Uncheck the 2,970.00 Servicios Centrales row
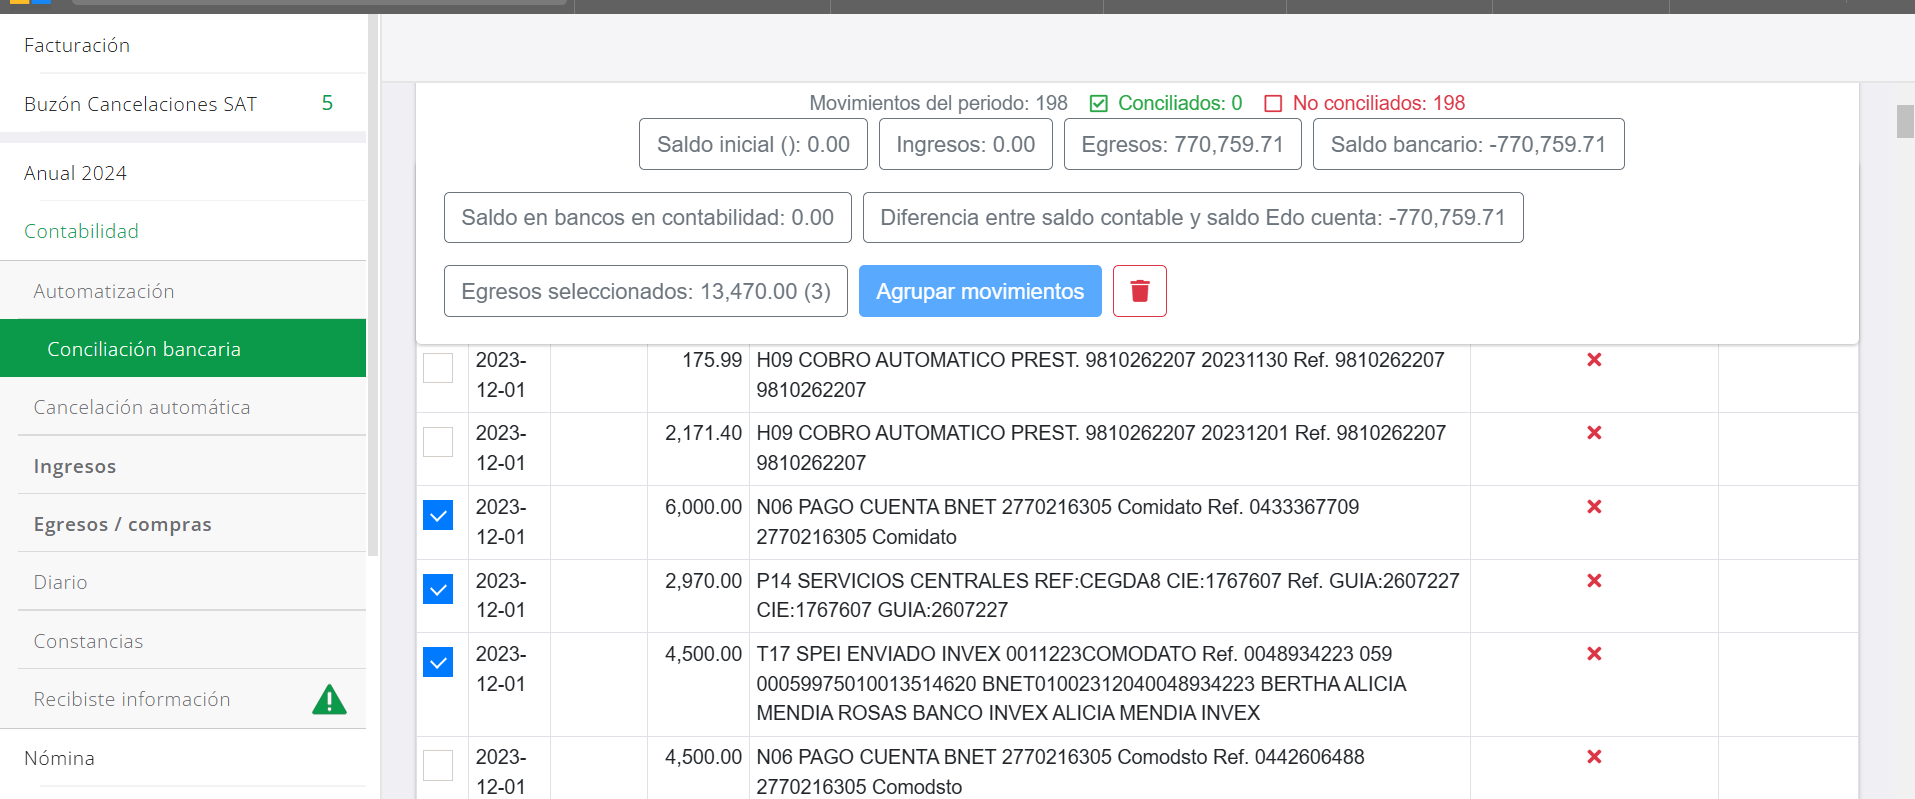The image size is (1915, 799). click(x=438, y=589)
